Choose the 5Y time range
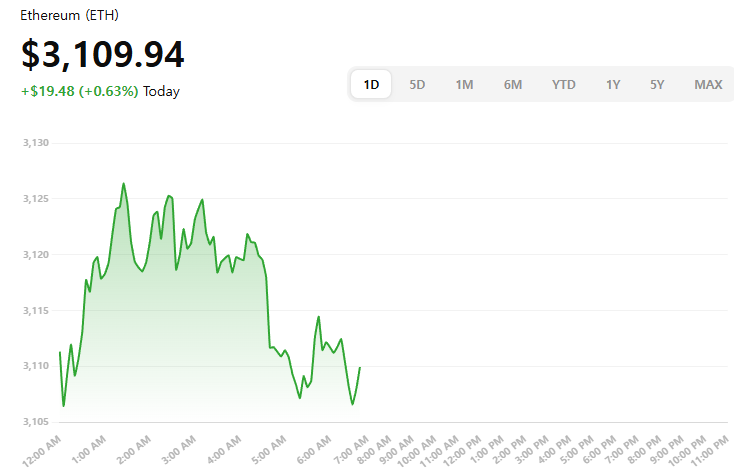This screenshot has height=470, width=734. [x=657, y=85]
